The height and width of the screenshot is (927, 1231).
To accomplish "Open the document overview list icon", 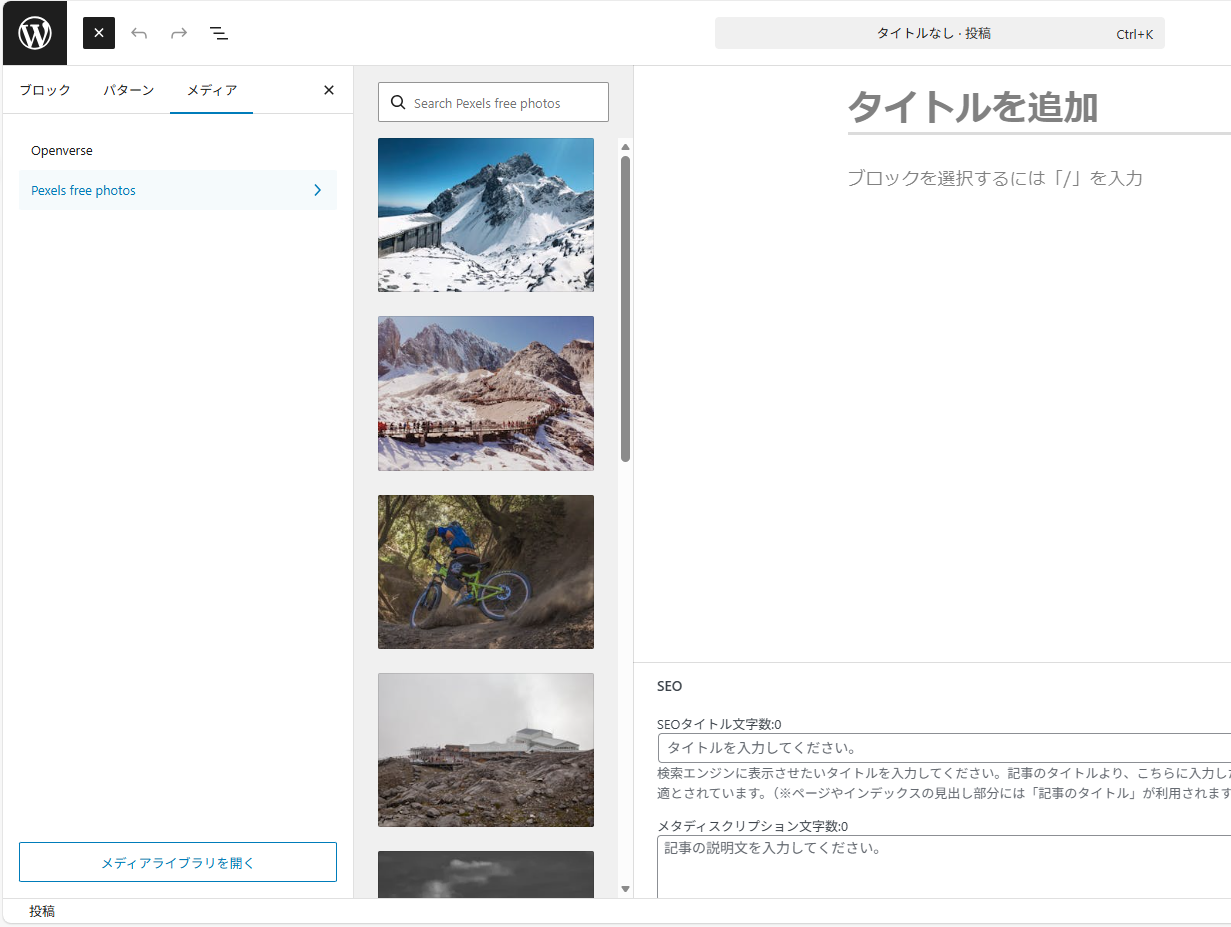I will 219,33.
